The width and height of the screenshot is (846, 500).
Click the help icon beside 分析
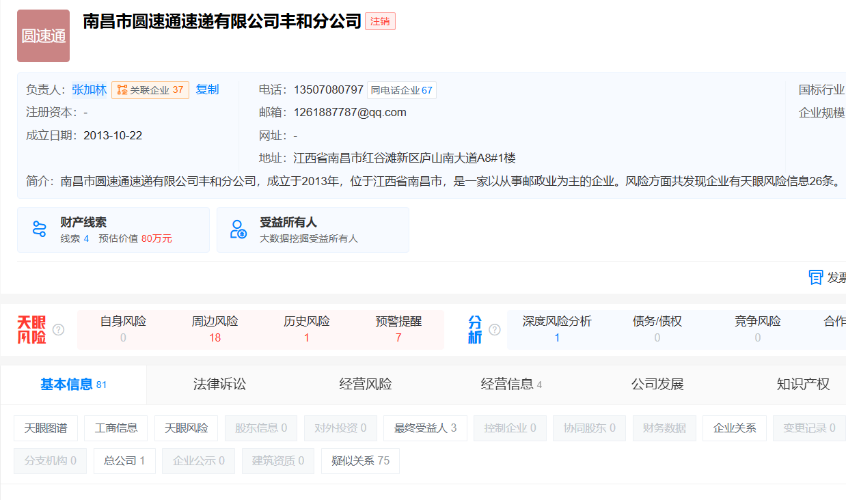pos(495,330)
